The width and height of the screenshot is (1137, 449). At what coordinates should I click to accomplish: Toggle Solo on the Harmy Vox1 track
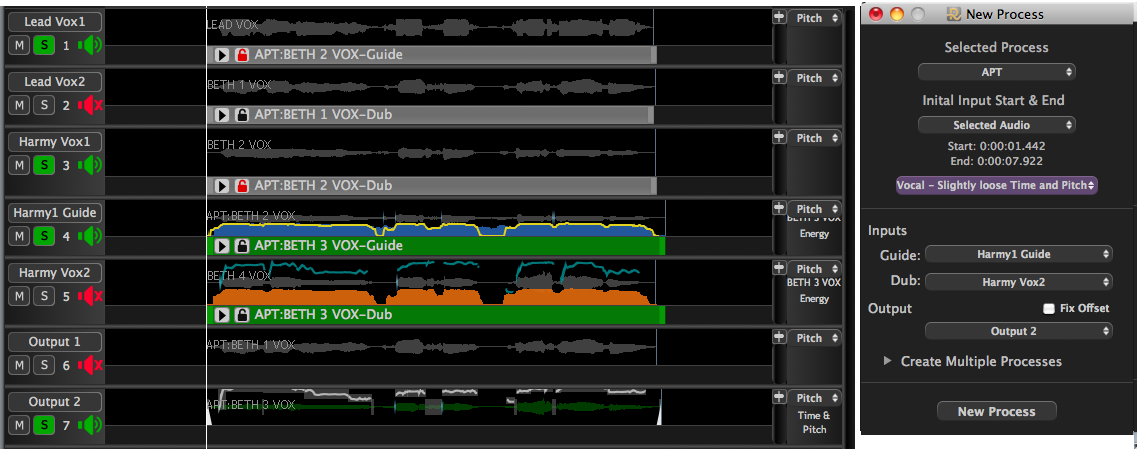coord(43,165)
